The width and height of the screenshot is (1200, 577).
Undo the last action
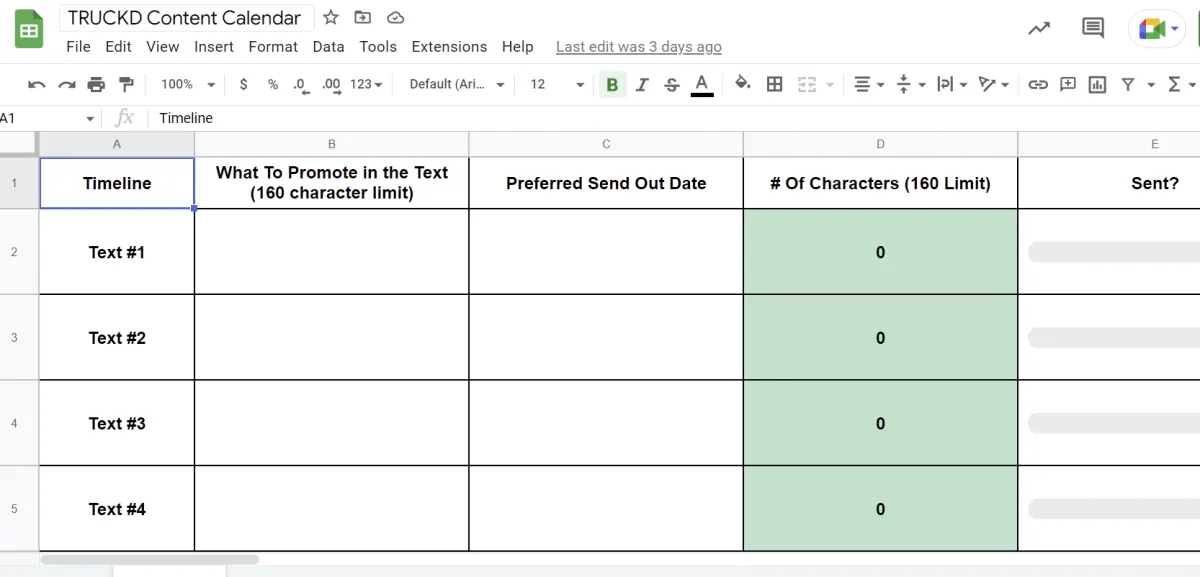coord(37,84)
